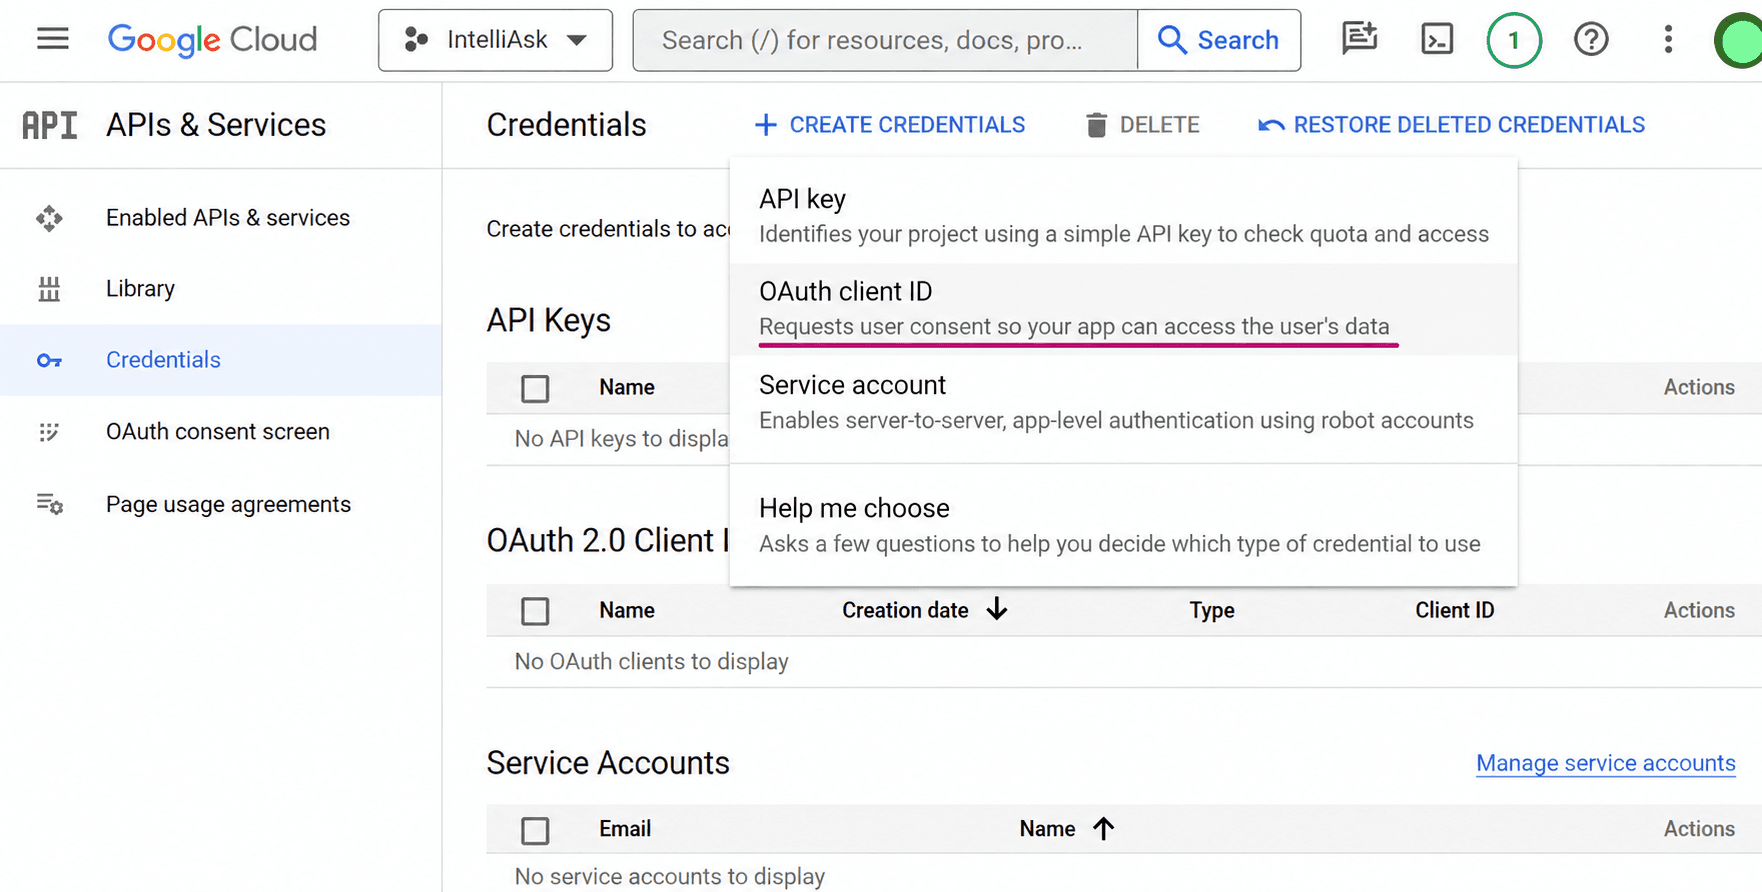The width and height of the screenshot is (1762, 892).
Task: Select Help me choose option
Action: (1123, 525)
